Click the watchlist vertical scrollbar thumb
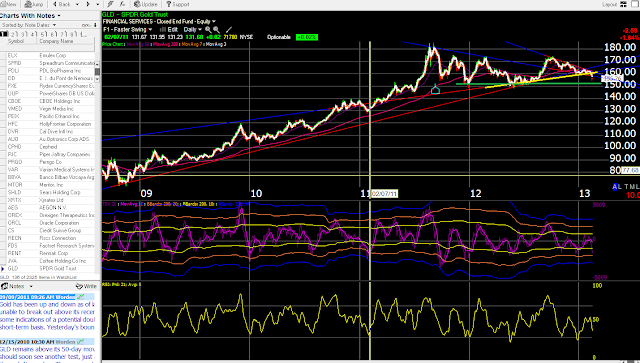This screenshot has height=363, width=640. tap(97, 72)
